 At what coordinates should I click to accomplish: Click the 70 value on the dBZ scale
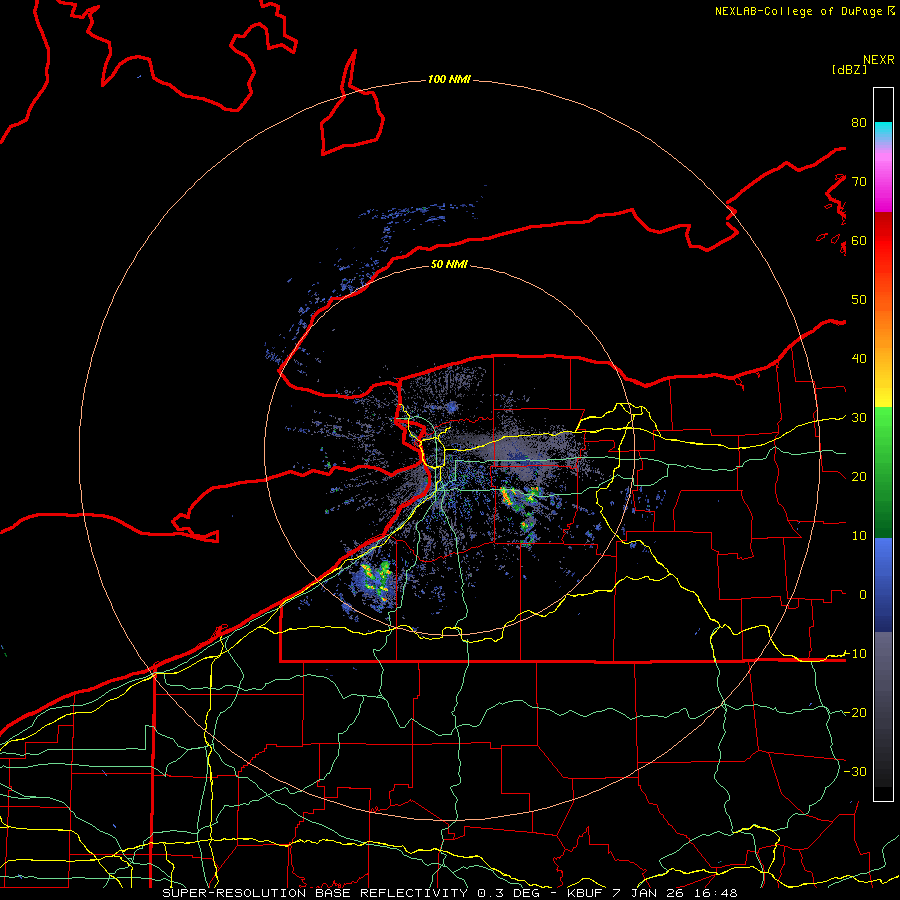[859, 181]
